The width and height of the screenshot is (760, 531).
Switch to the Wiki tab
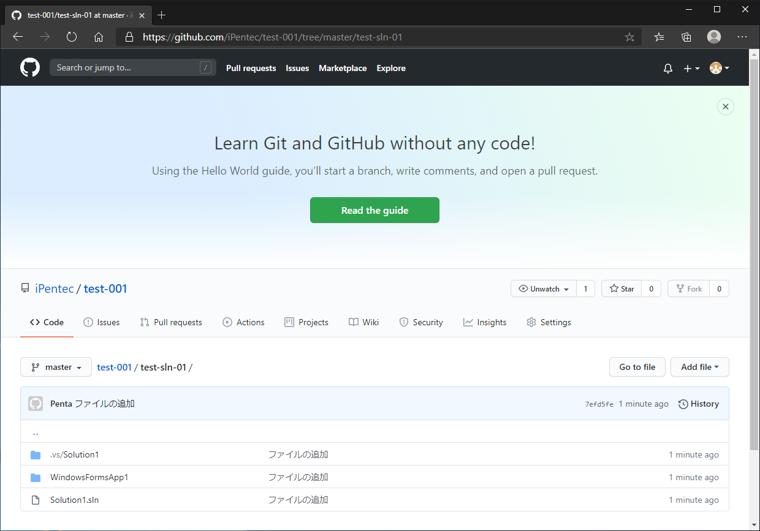[x=364, y=322]
